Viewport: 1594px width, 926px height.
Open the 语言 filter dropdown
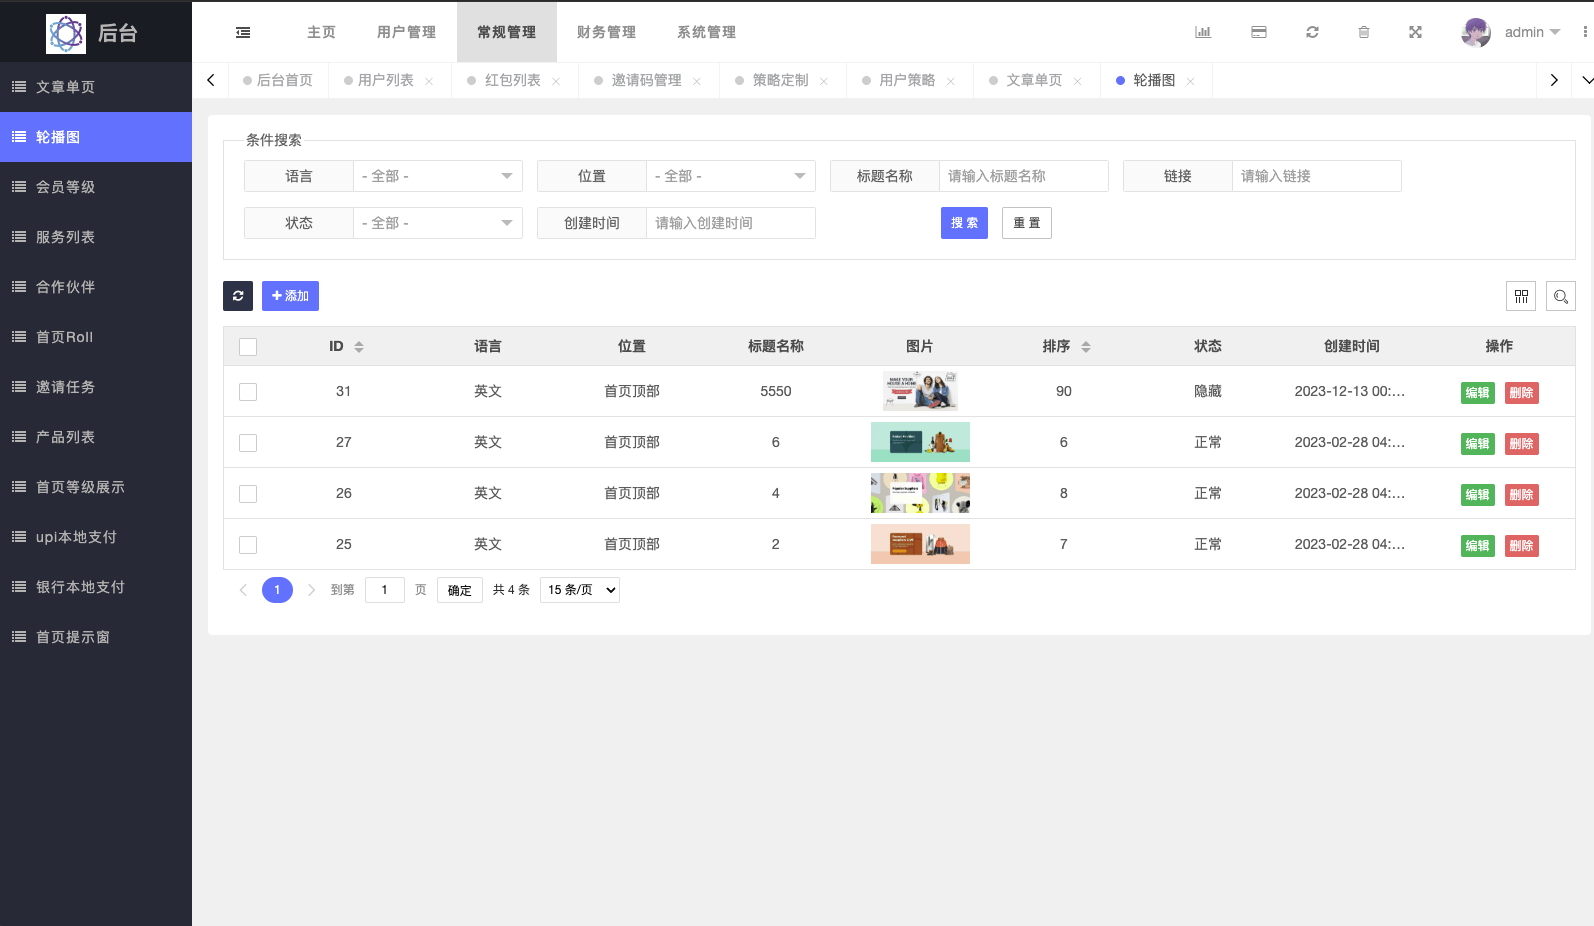(x=437, y=176)
